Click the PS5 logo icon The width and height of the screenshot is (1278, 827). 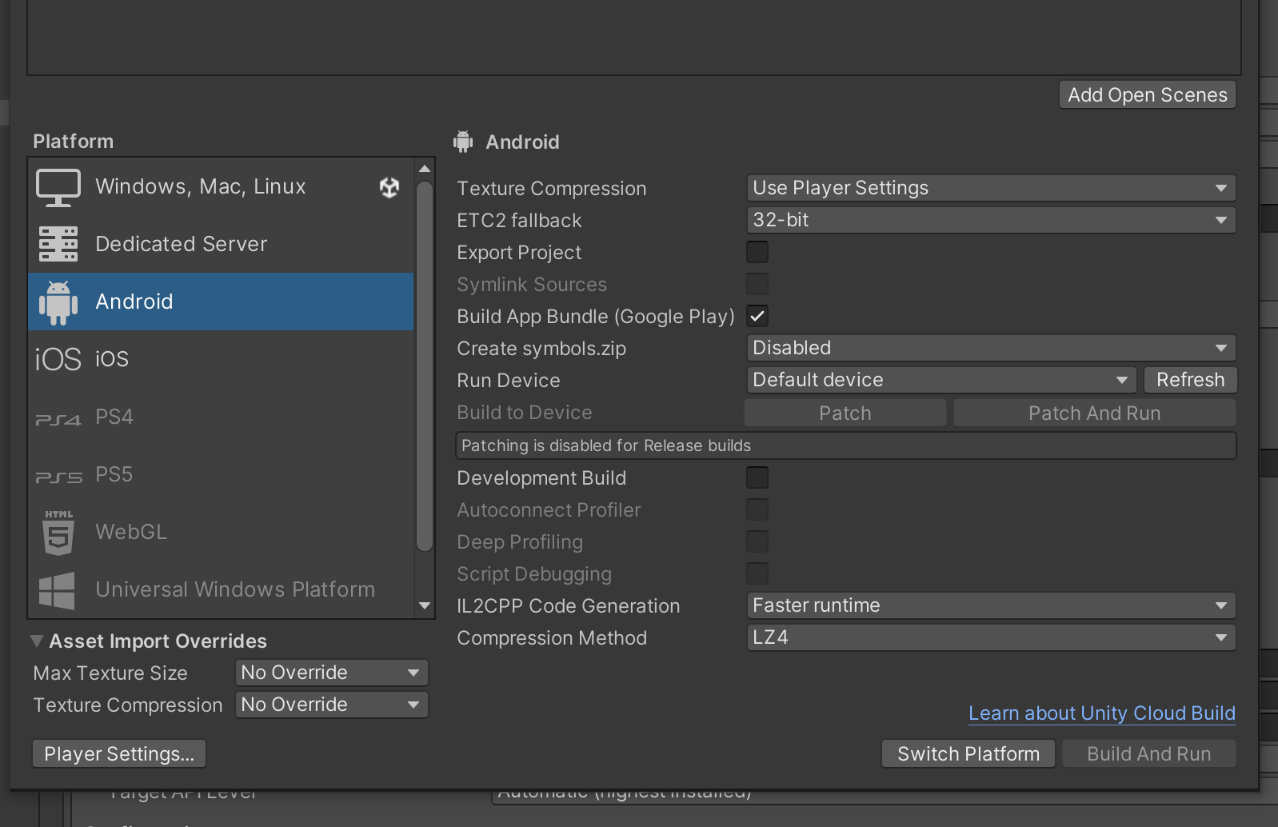pyautogui.click(x=58, y=475)
